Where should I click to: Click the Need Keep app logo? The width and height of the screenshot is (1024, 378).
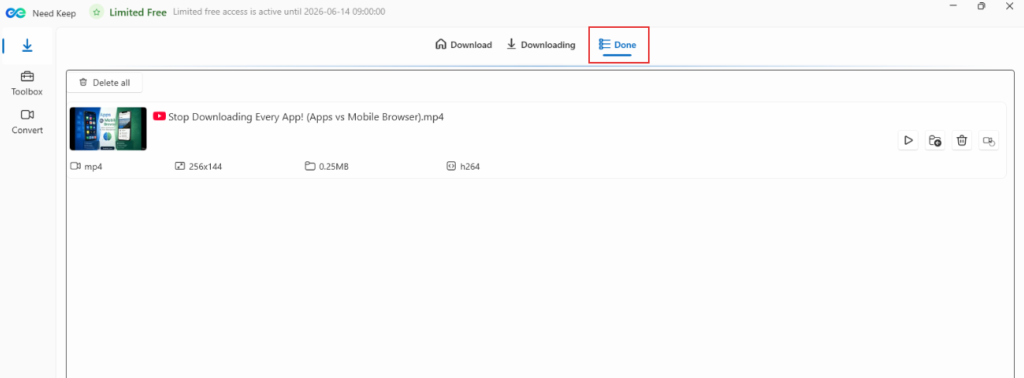point(16,13)
